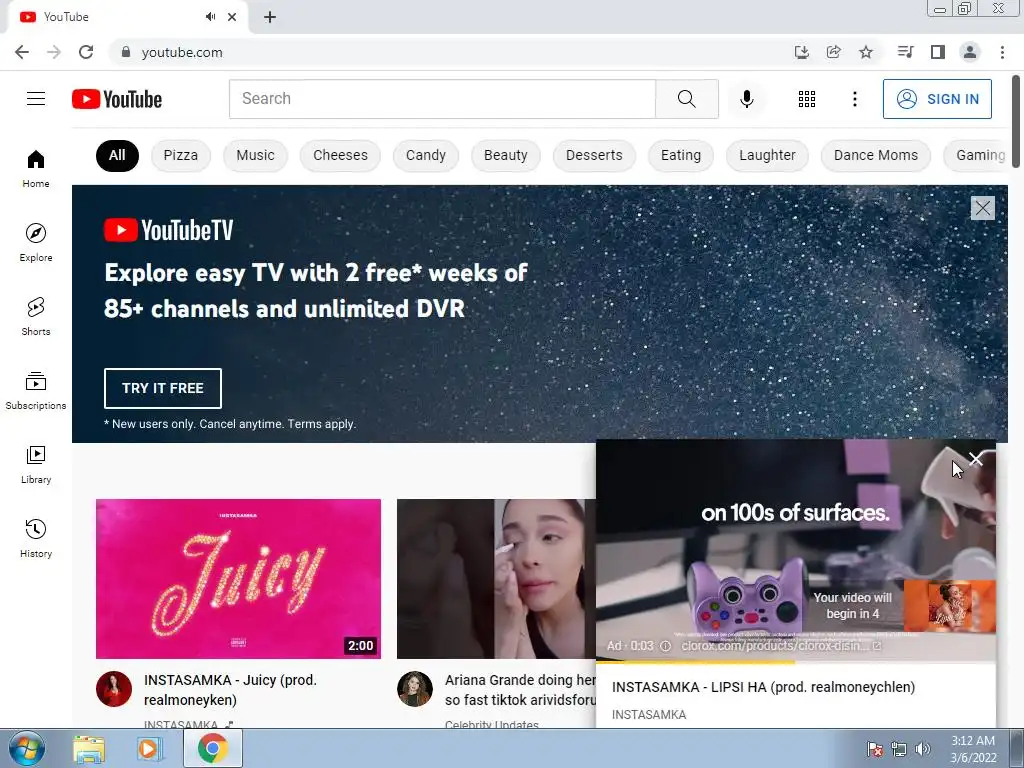Open Subscriptions in sidebar
Screen dimensions: 1024x768
coord(36,390)
